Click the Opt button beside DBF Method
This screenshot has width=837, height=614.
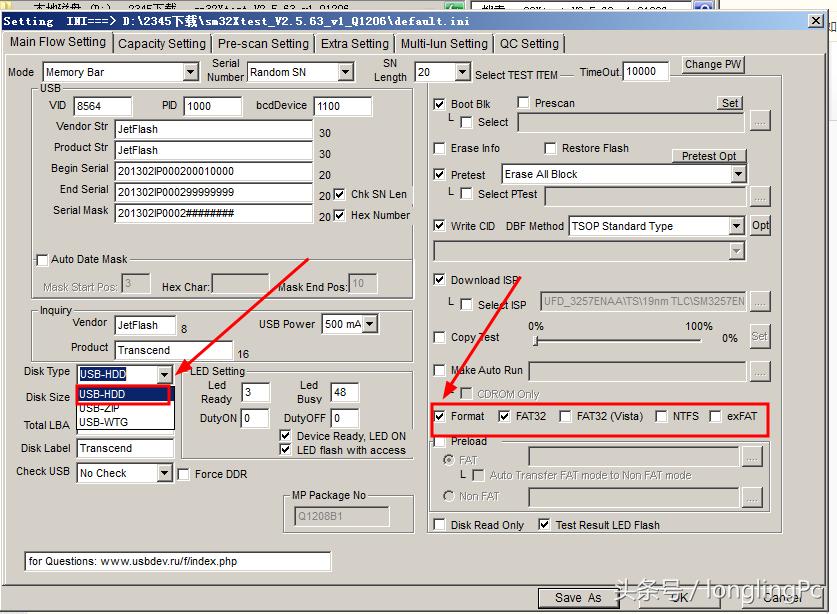click(760, 226)
